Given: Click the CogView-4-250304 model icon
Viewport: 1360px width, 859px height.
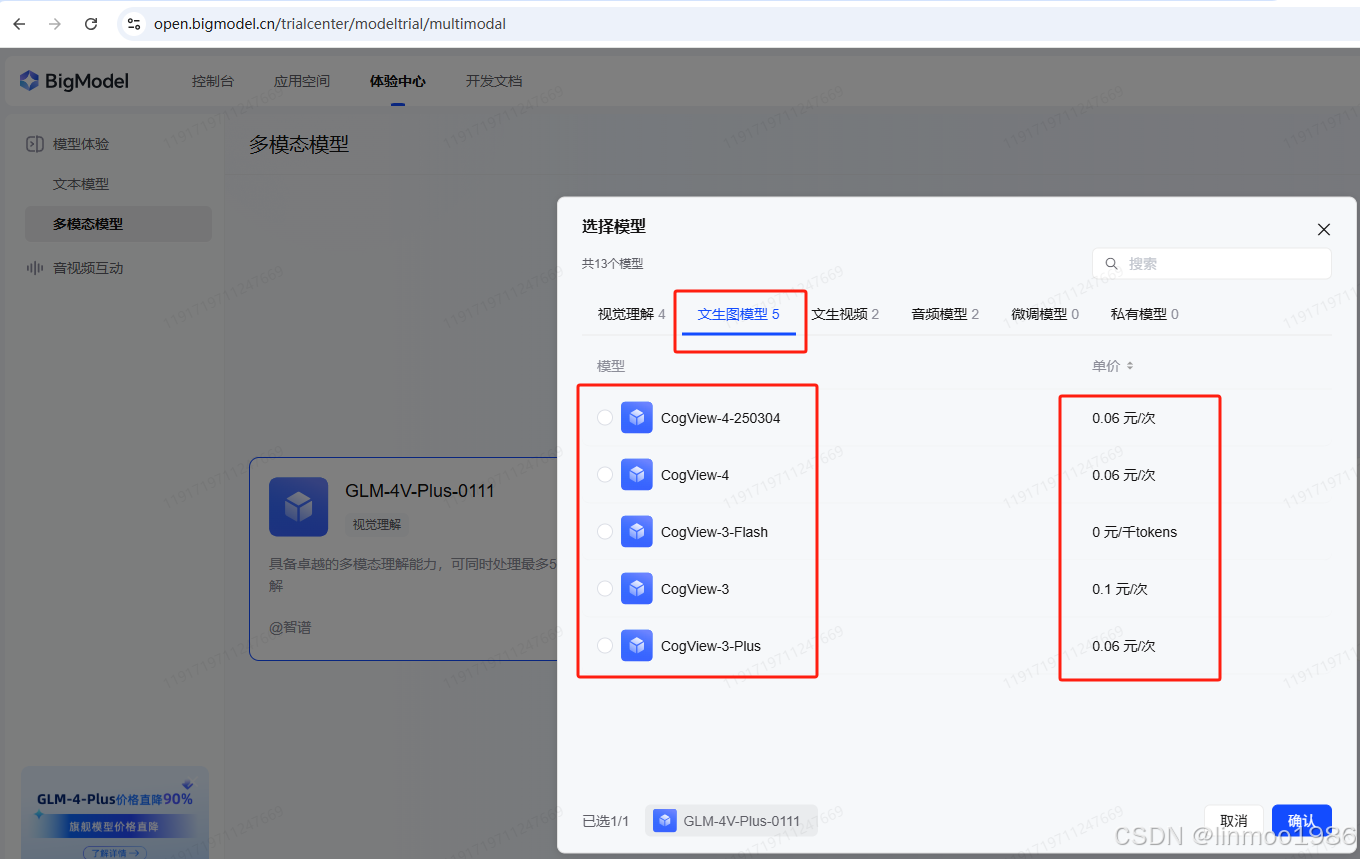Looking at the screenshot, I should coord(637,418).
